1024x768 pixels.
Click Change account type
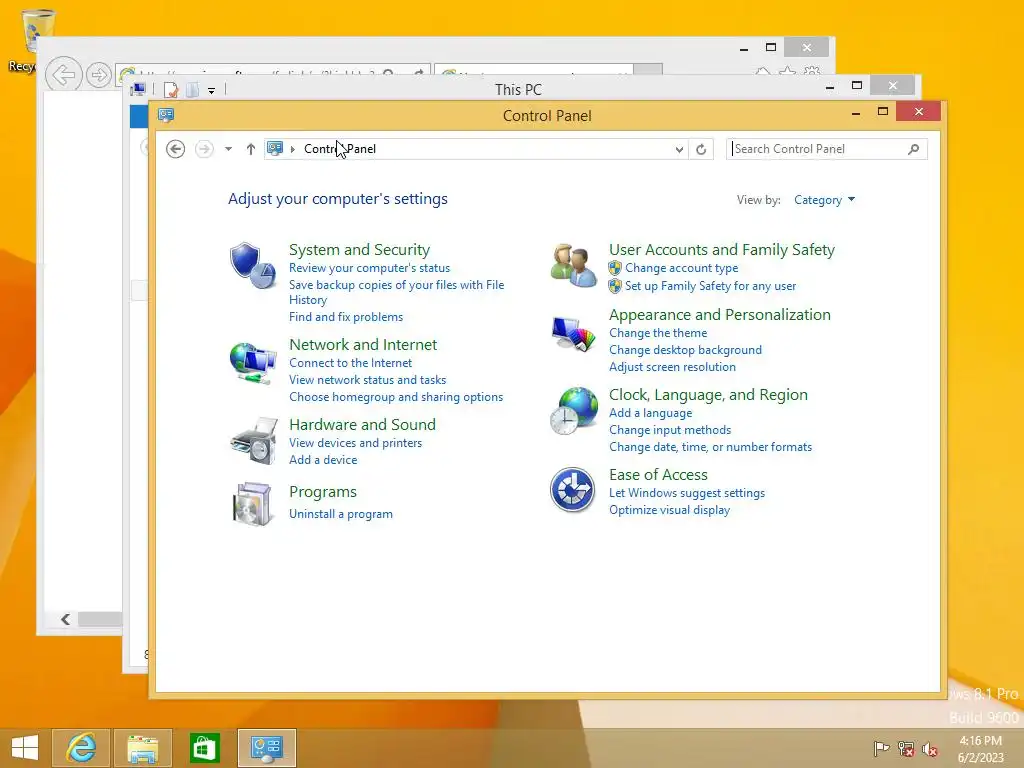[x=681, y=268]
